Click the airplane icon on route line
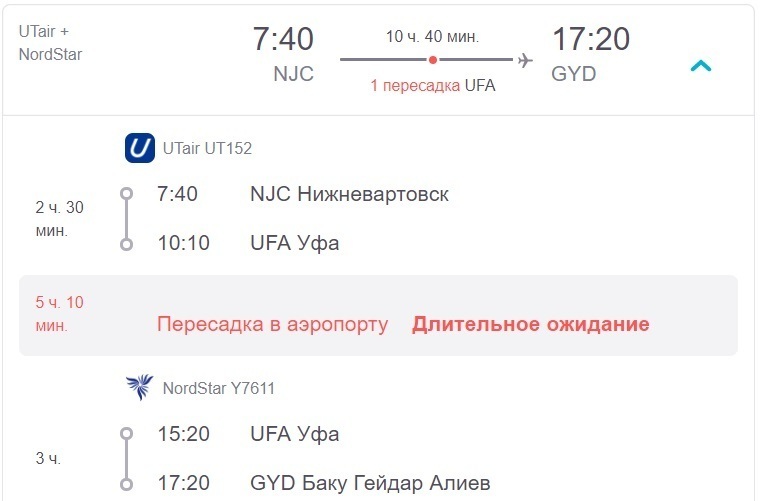This screenshot has width=762, height=501. tap(525, 60)
